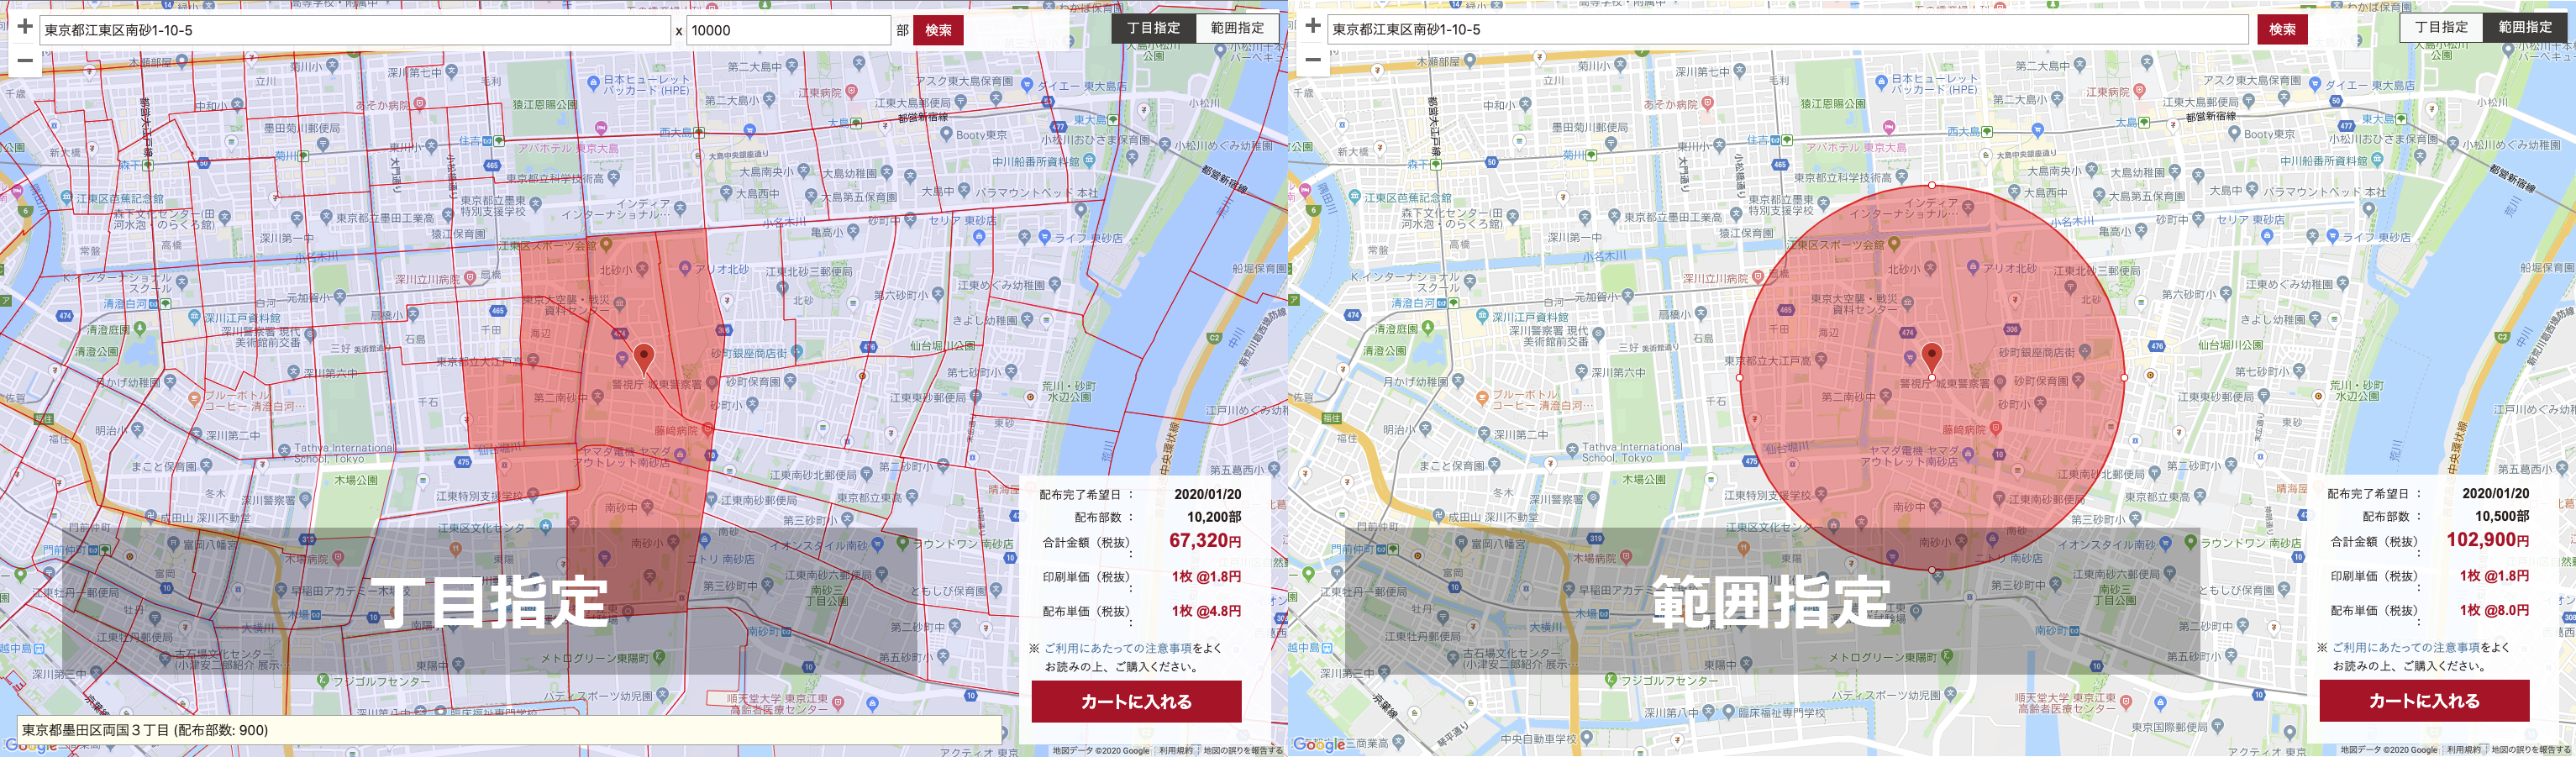Open ご利用にあたっての注意事項 link under 102,900円
The height and width of the screenshot is (757, 2576).
pos(2406,647)
